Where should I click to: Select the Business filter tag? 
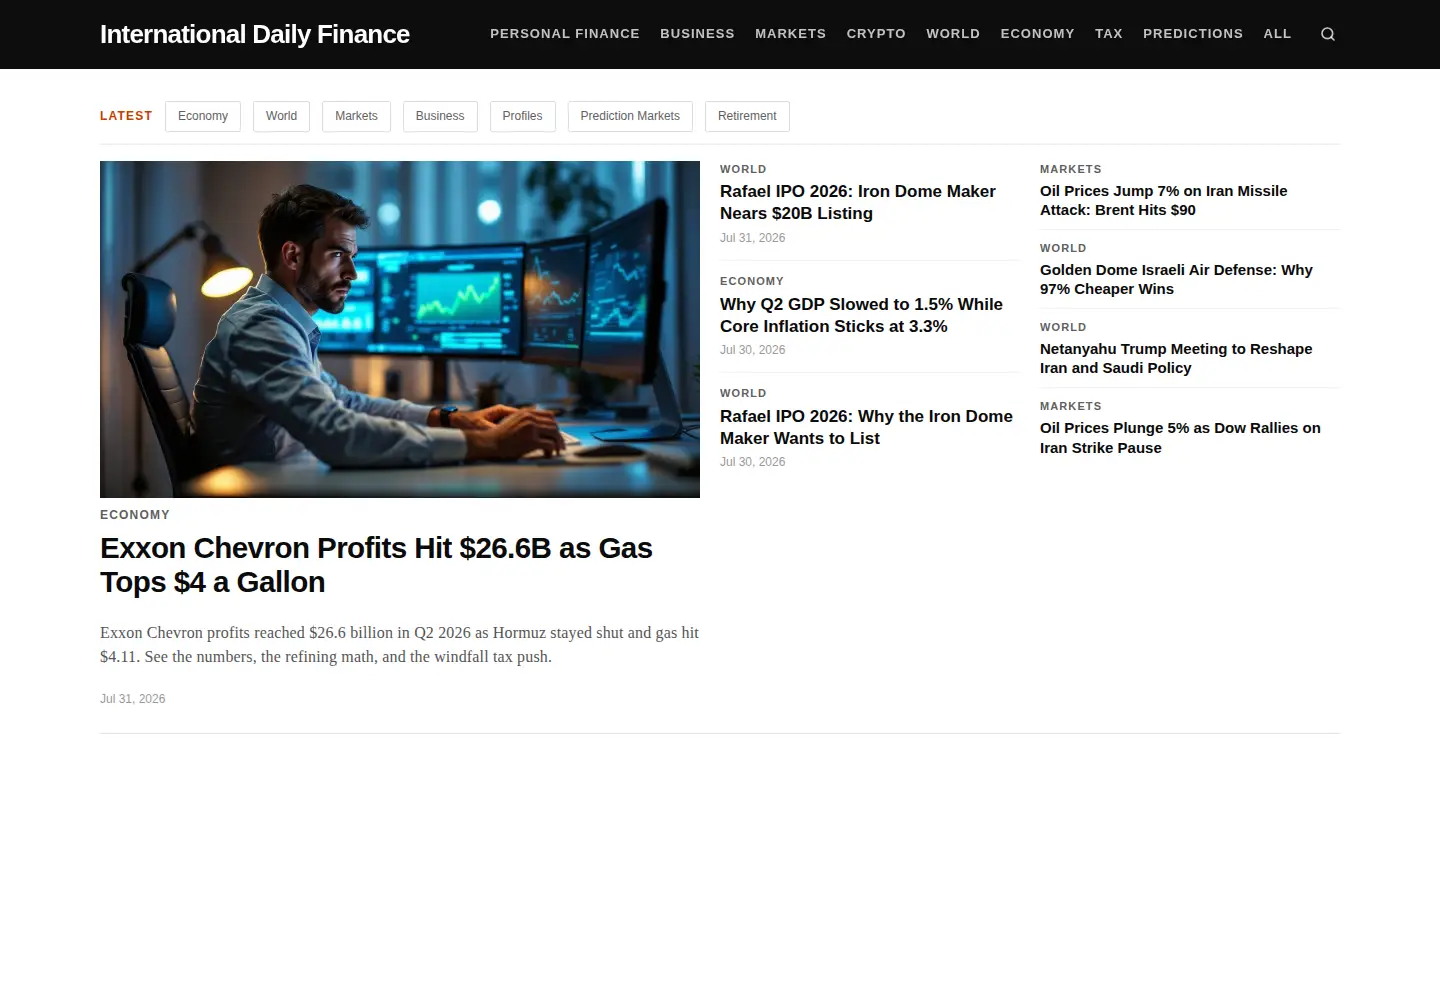tap(440, 116)
